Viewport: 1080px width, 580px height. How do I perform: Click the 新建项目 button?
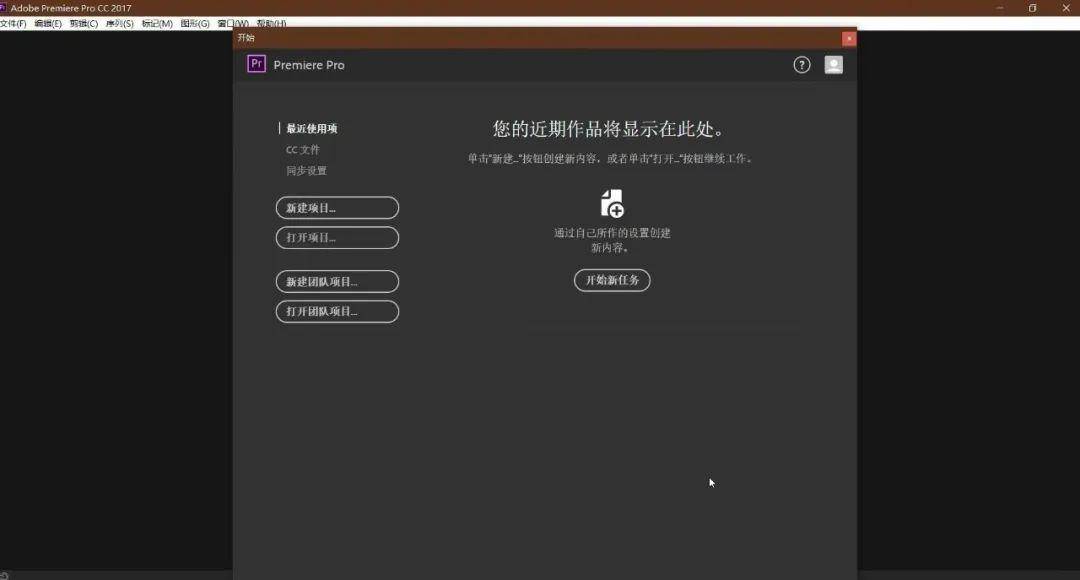pyautogui.click(x=337, y=207)
